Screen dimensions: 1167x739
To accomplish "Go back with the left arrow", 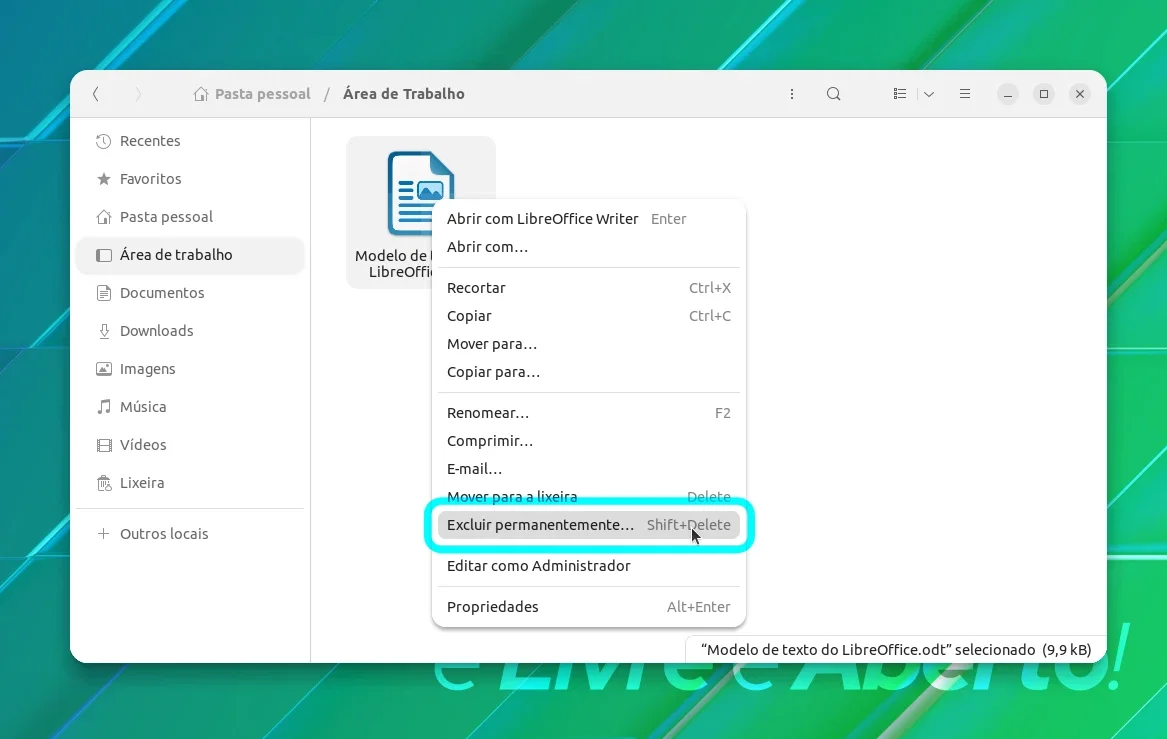I will [96, 94].
